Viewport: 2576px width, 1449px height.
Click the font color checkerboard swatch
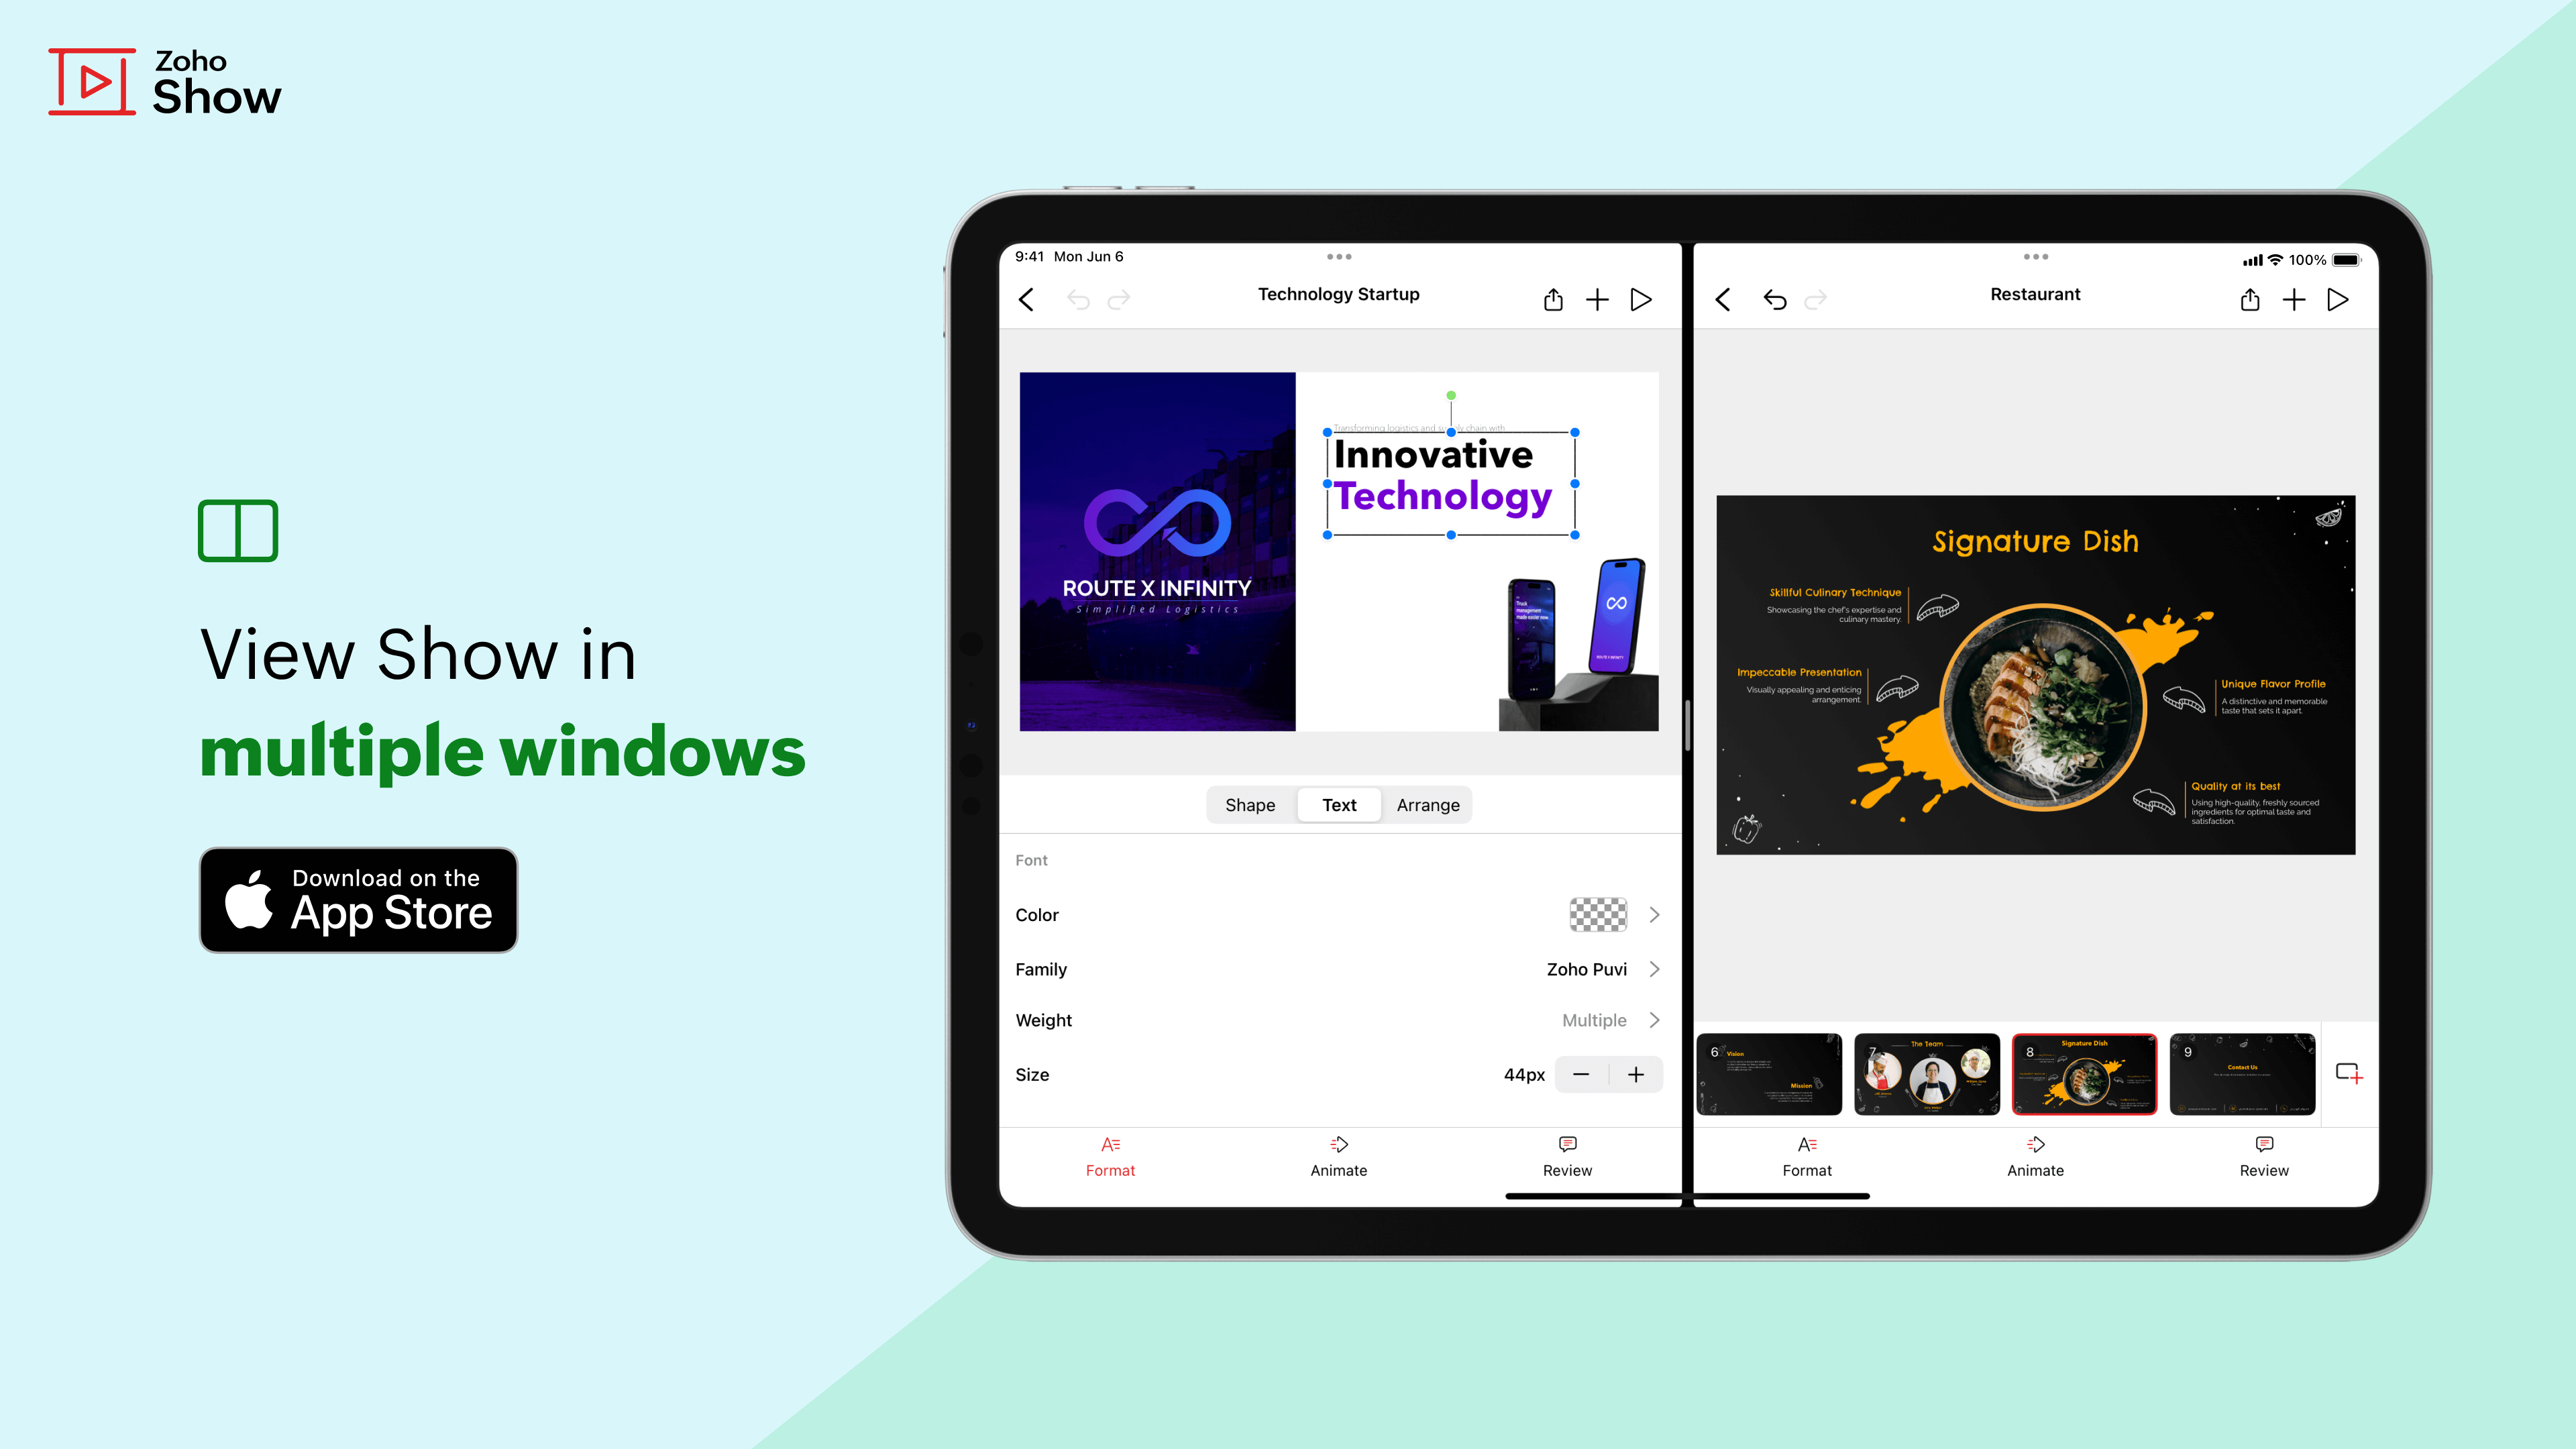[x=1593, y=915]
